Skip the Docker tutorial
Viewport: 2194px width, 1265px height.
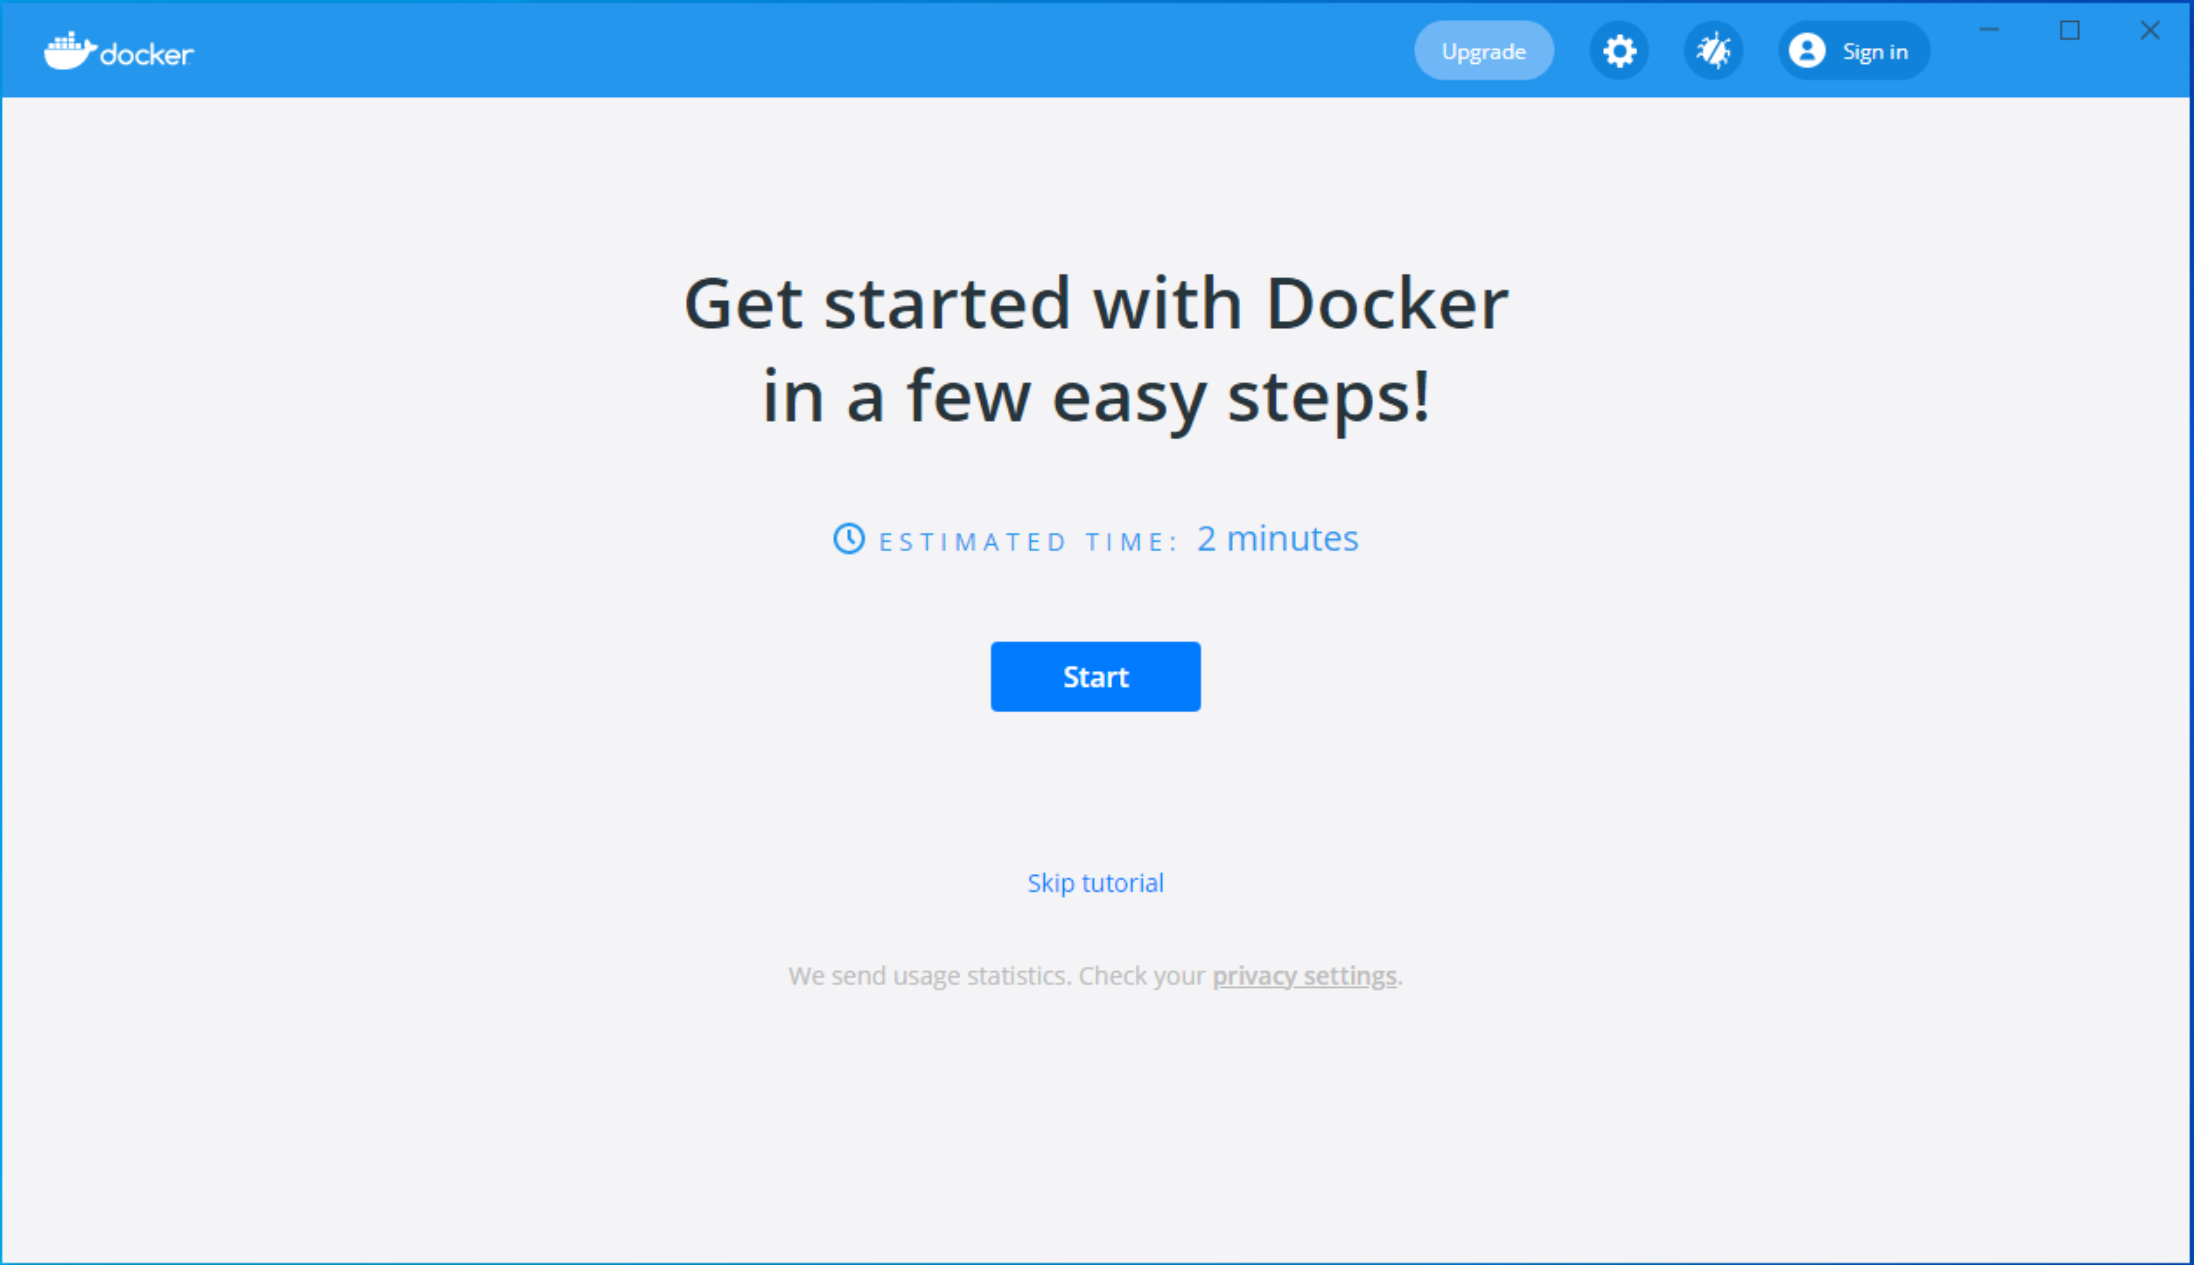click(1095, 882)
